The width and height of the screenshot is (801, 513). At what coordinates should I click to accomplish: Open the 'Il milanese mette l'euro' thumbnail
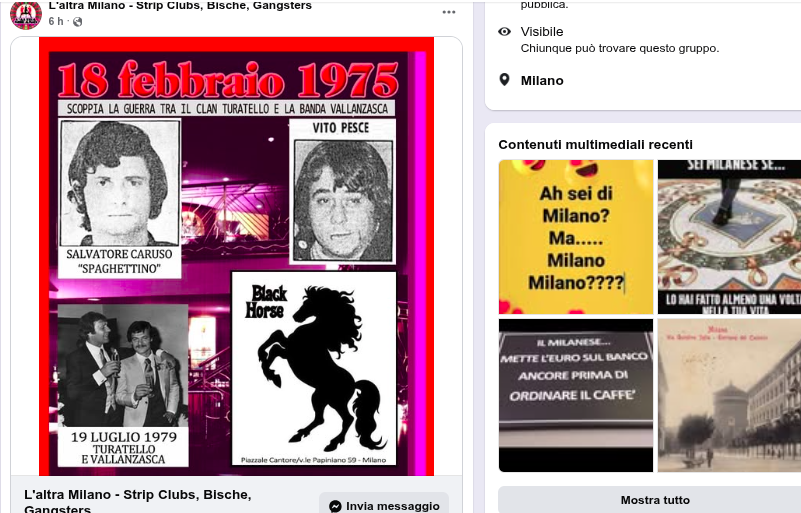(576, 395)
